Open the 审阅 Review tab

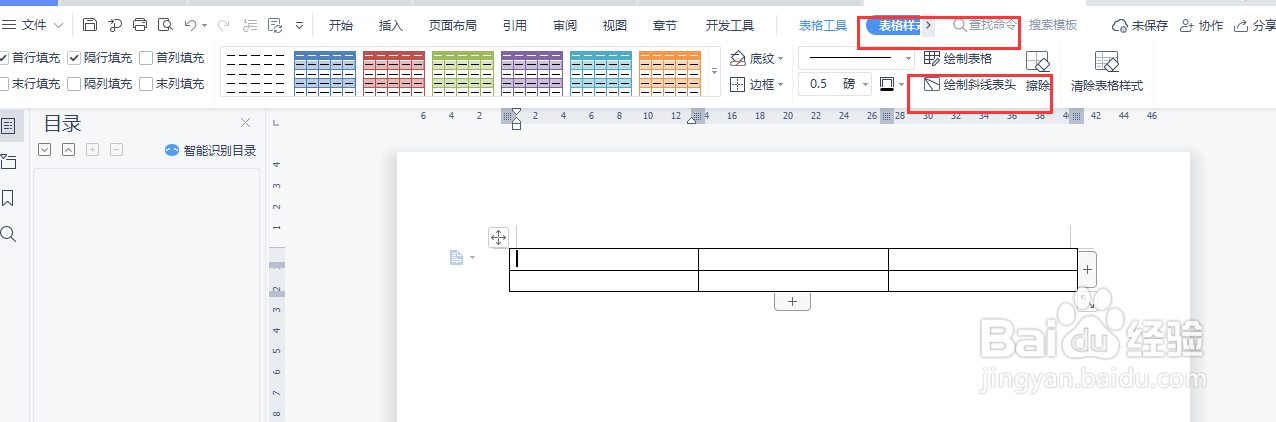click(x=565, y=25)
